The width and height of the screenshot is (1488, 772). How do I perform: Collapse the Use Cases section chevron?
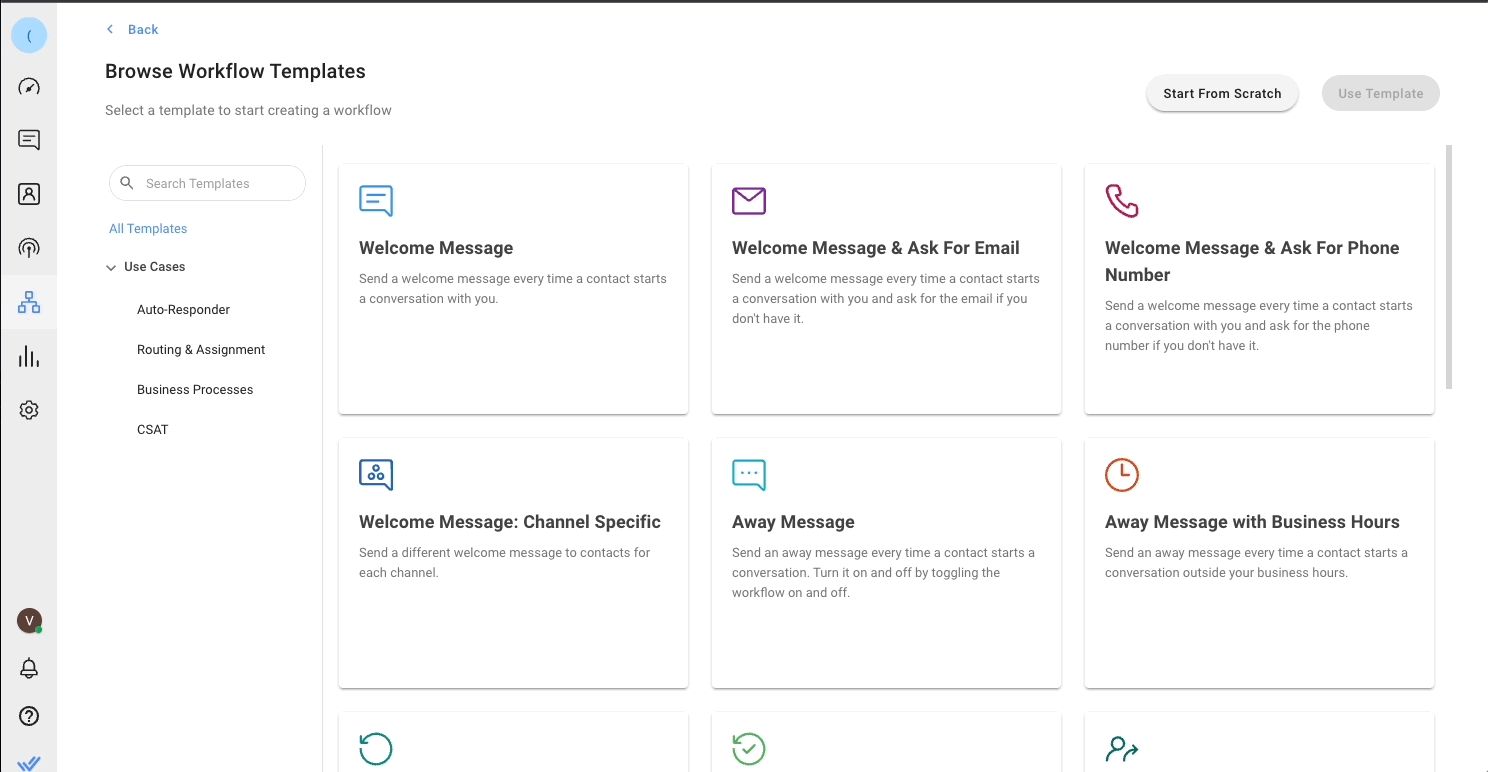[111, 268]
